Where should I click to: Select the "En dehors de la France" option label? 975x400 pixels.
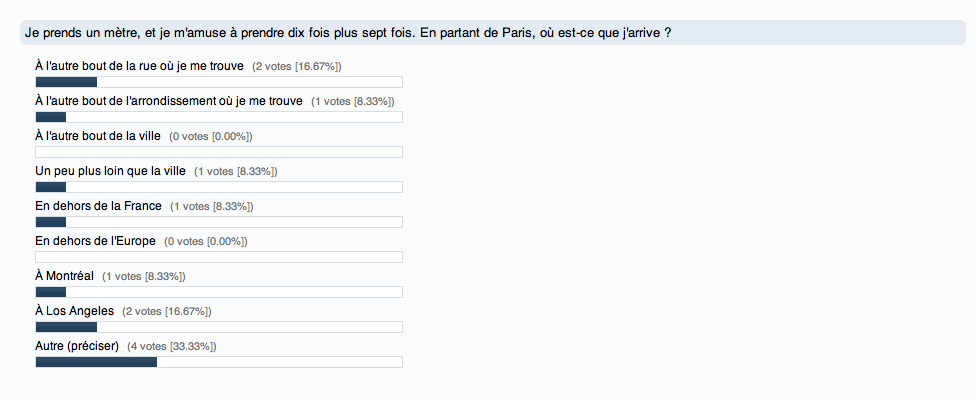[98, 206]
